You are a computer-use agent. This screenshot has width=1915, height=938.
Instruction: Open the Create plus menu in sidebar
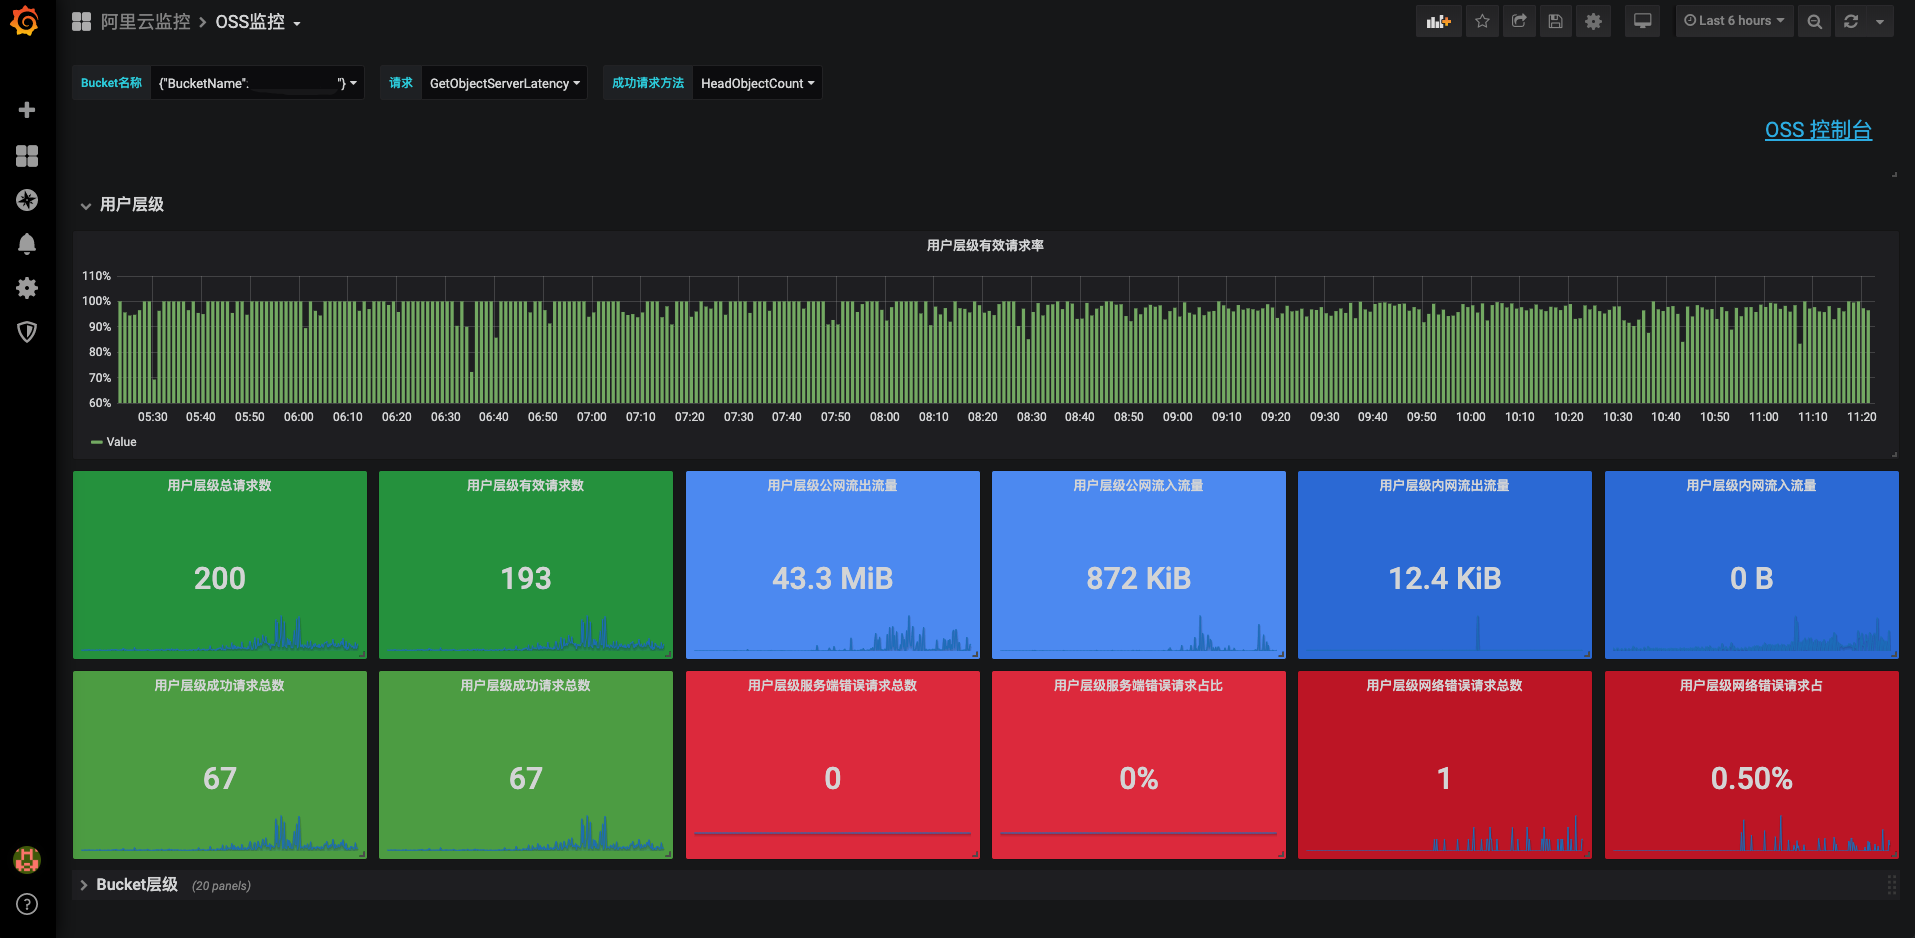27,110
